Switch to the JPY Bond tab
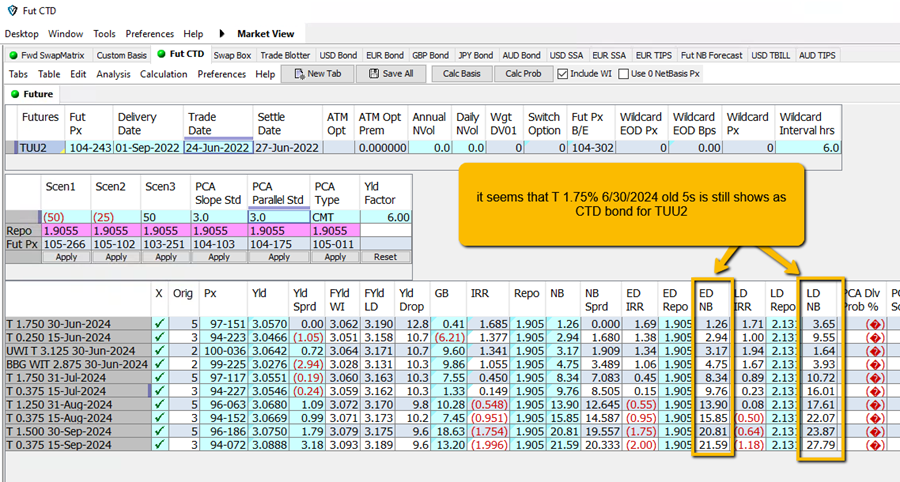Viewport: 900px width, 482px height. 476,55
